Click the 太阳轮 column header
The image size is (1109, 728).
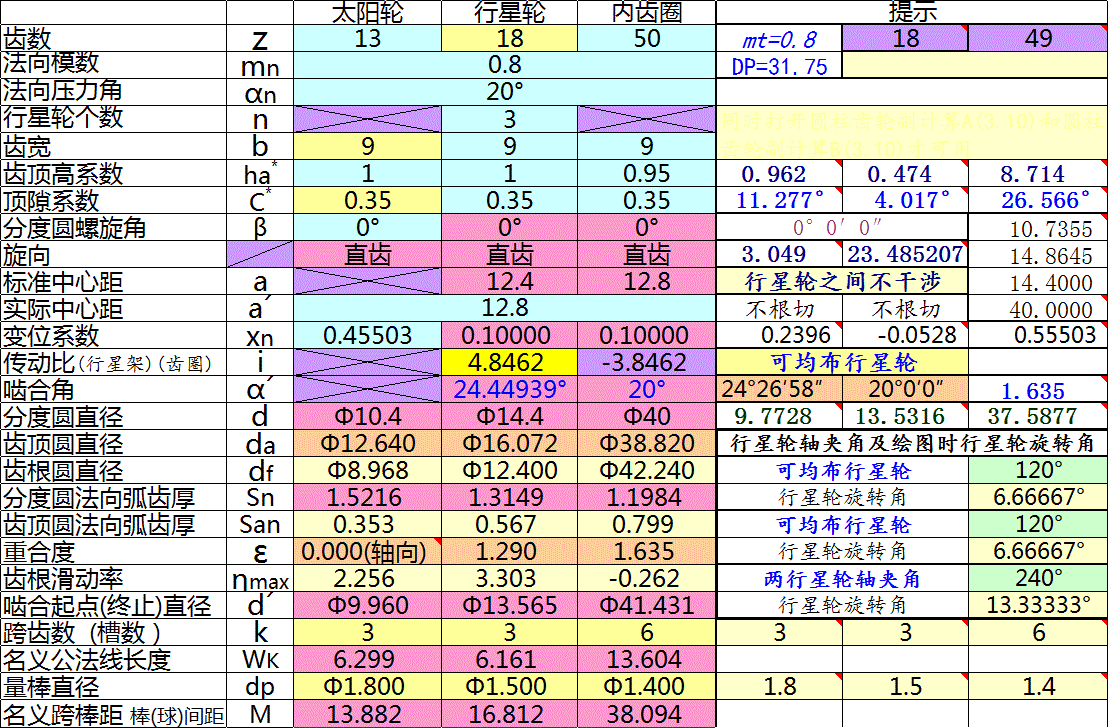pos(367,12)
